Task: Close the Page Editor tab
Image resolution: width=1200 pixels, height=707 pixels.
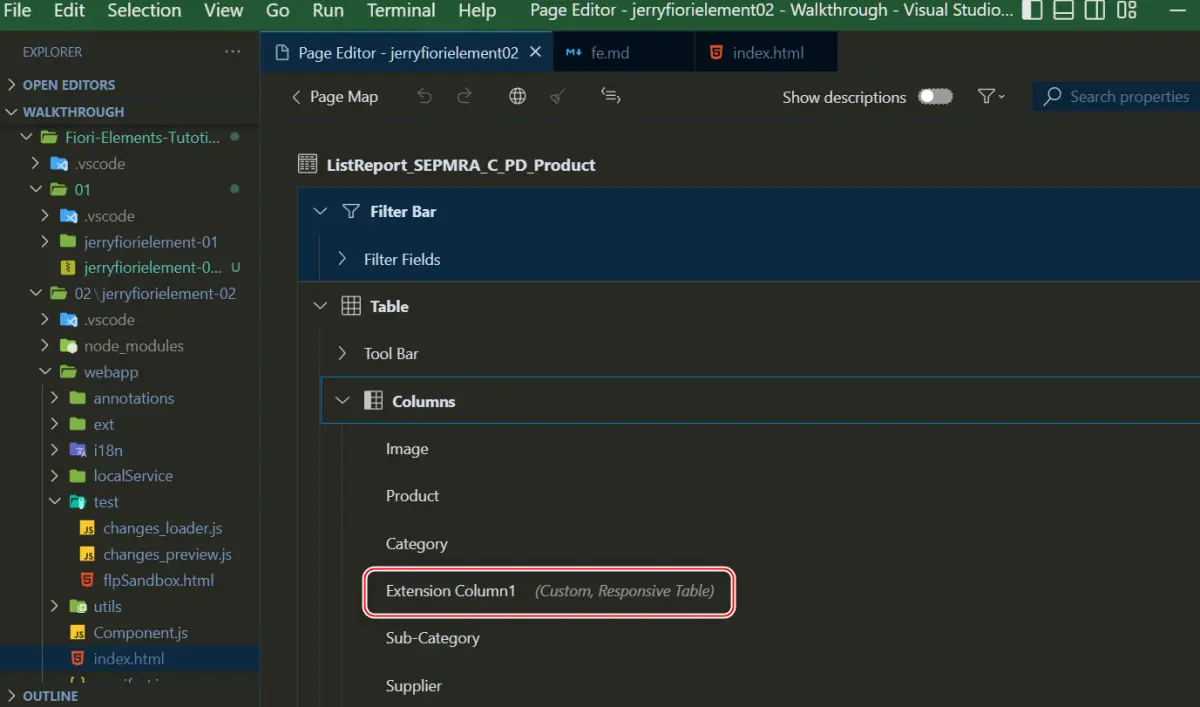Action: [x=536, y=52]
